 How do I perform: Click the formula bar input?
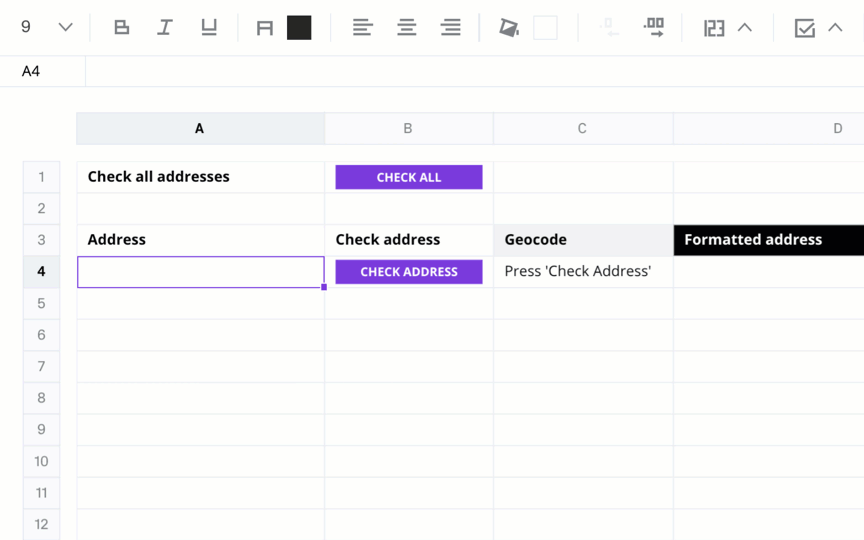click(475, 71)
